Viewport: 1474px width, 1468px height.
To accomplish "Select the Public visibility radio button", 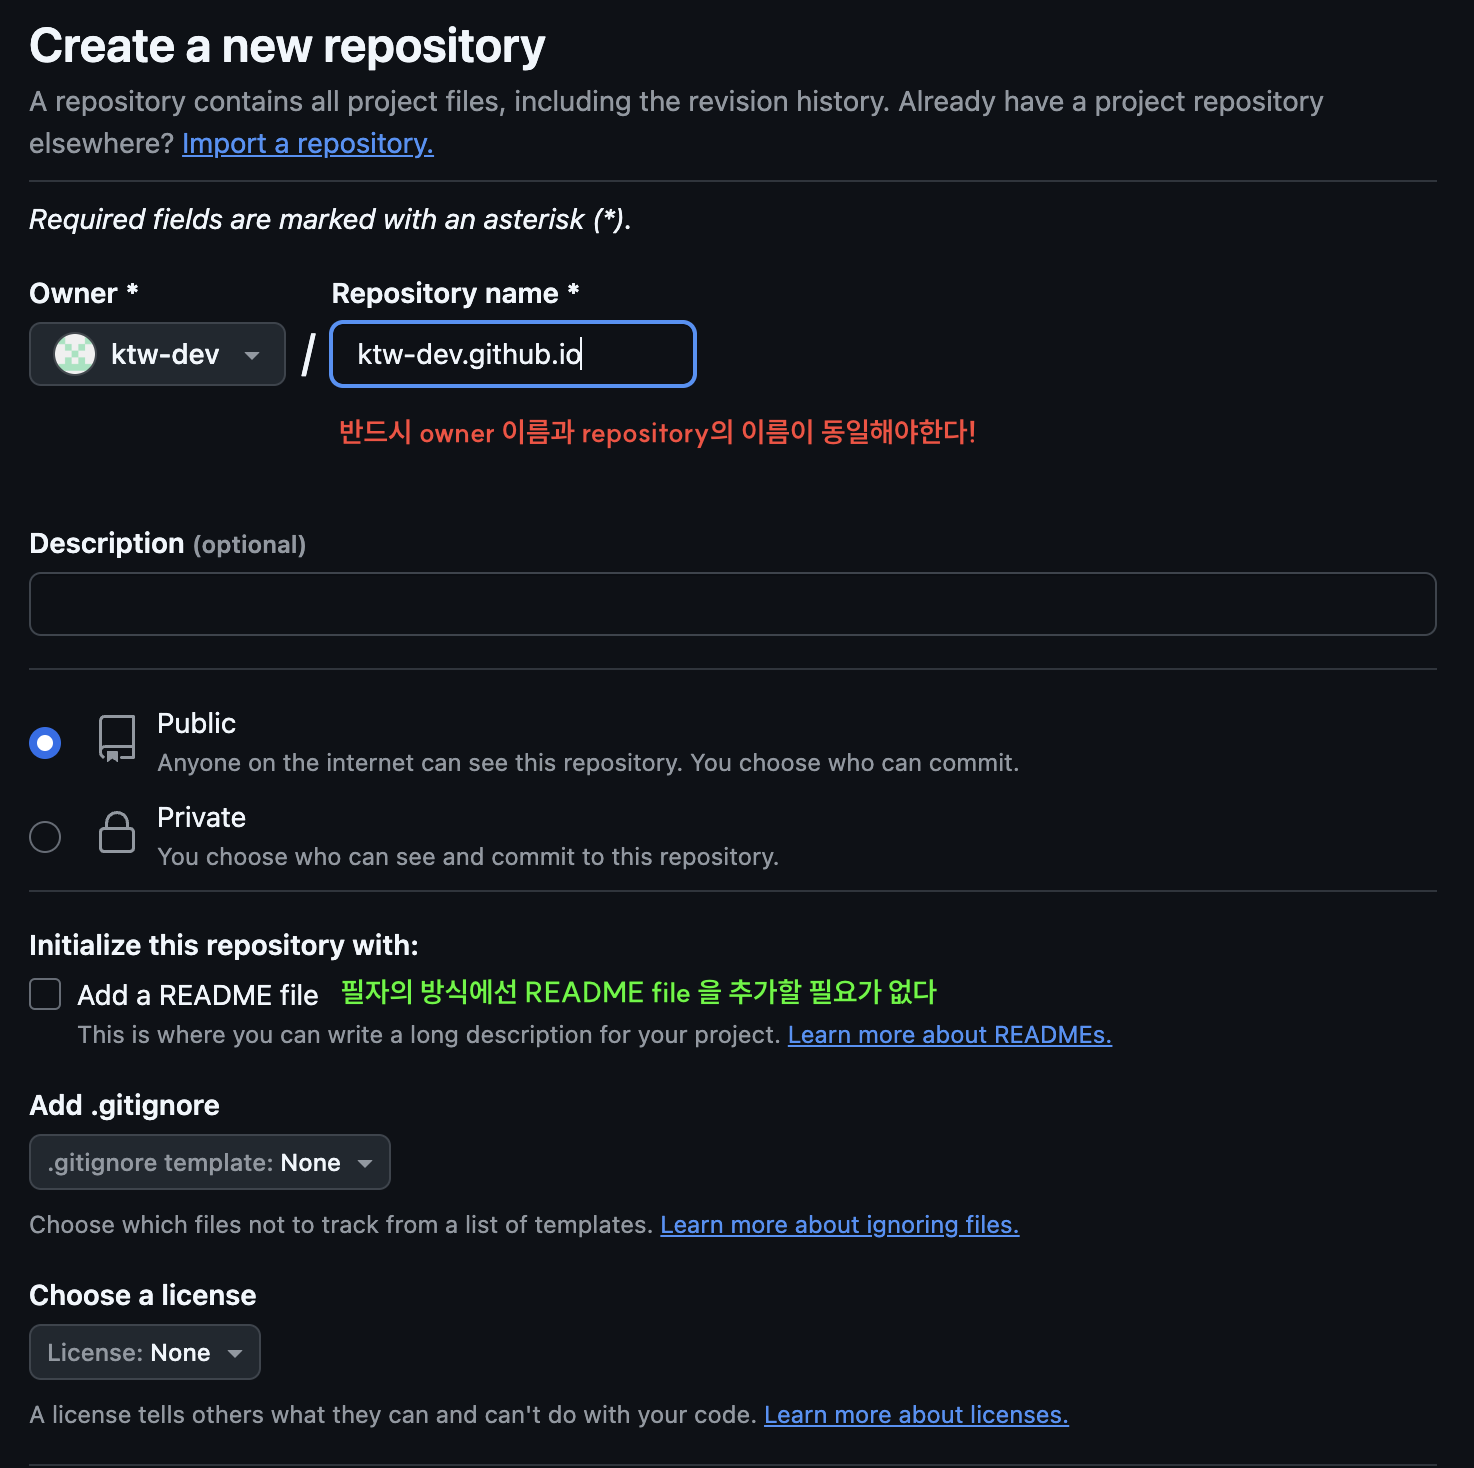I will tap(45, 743).
